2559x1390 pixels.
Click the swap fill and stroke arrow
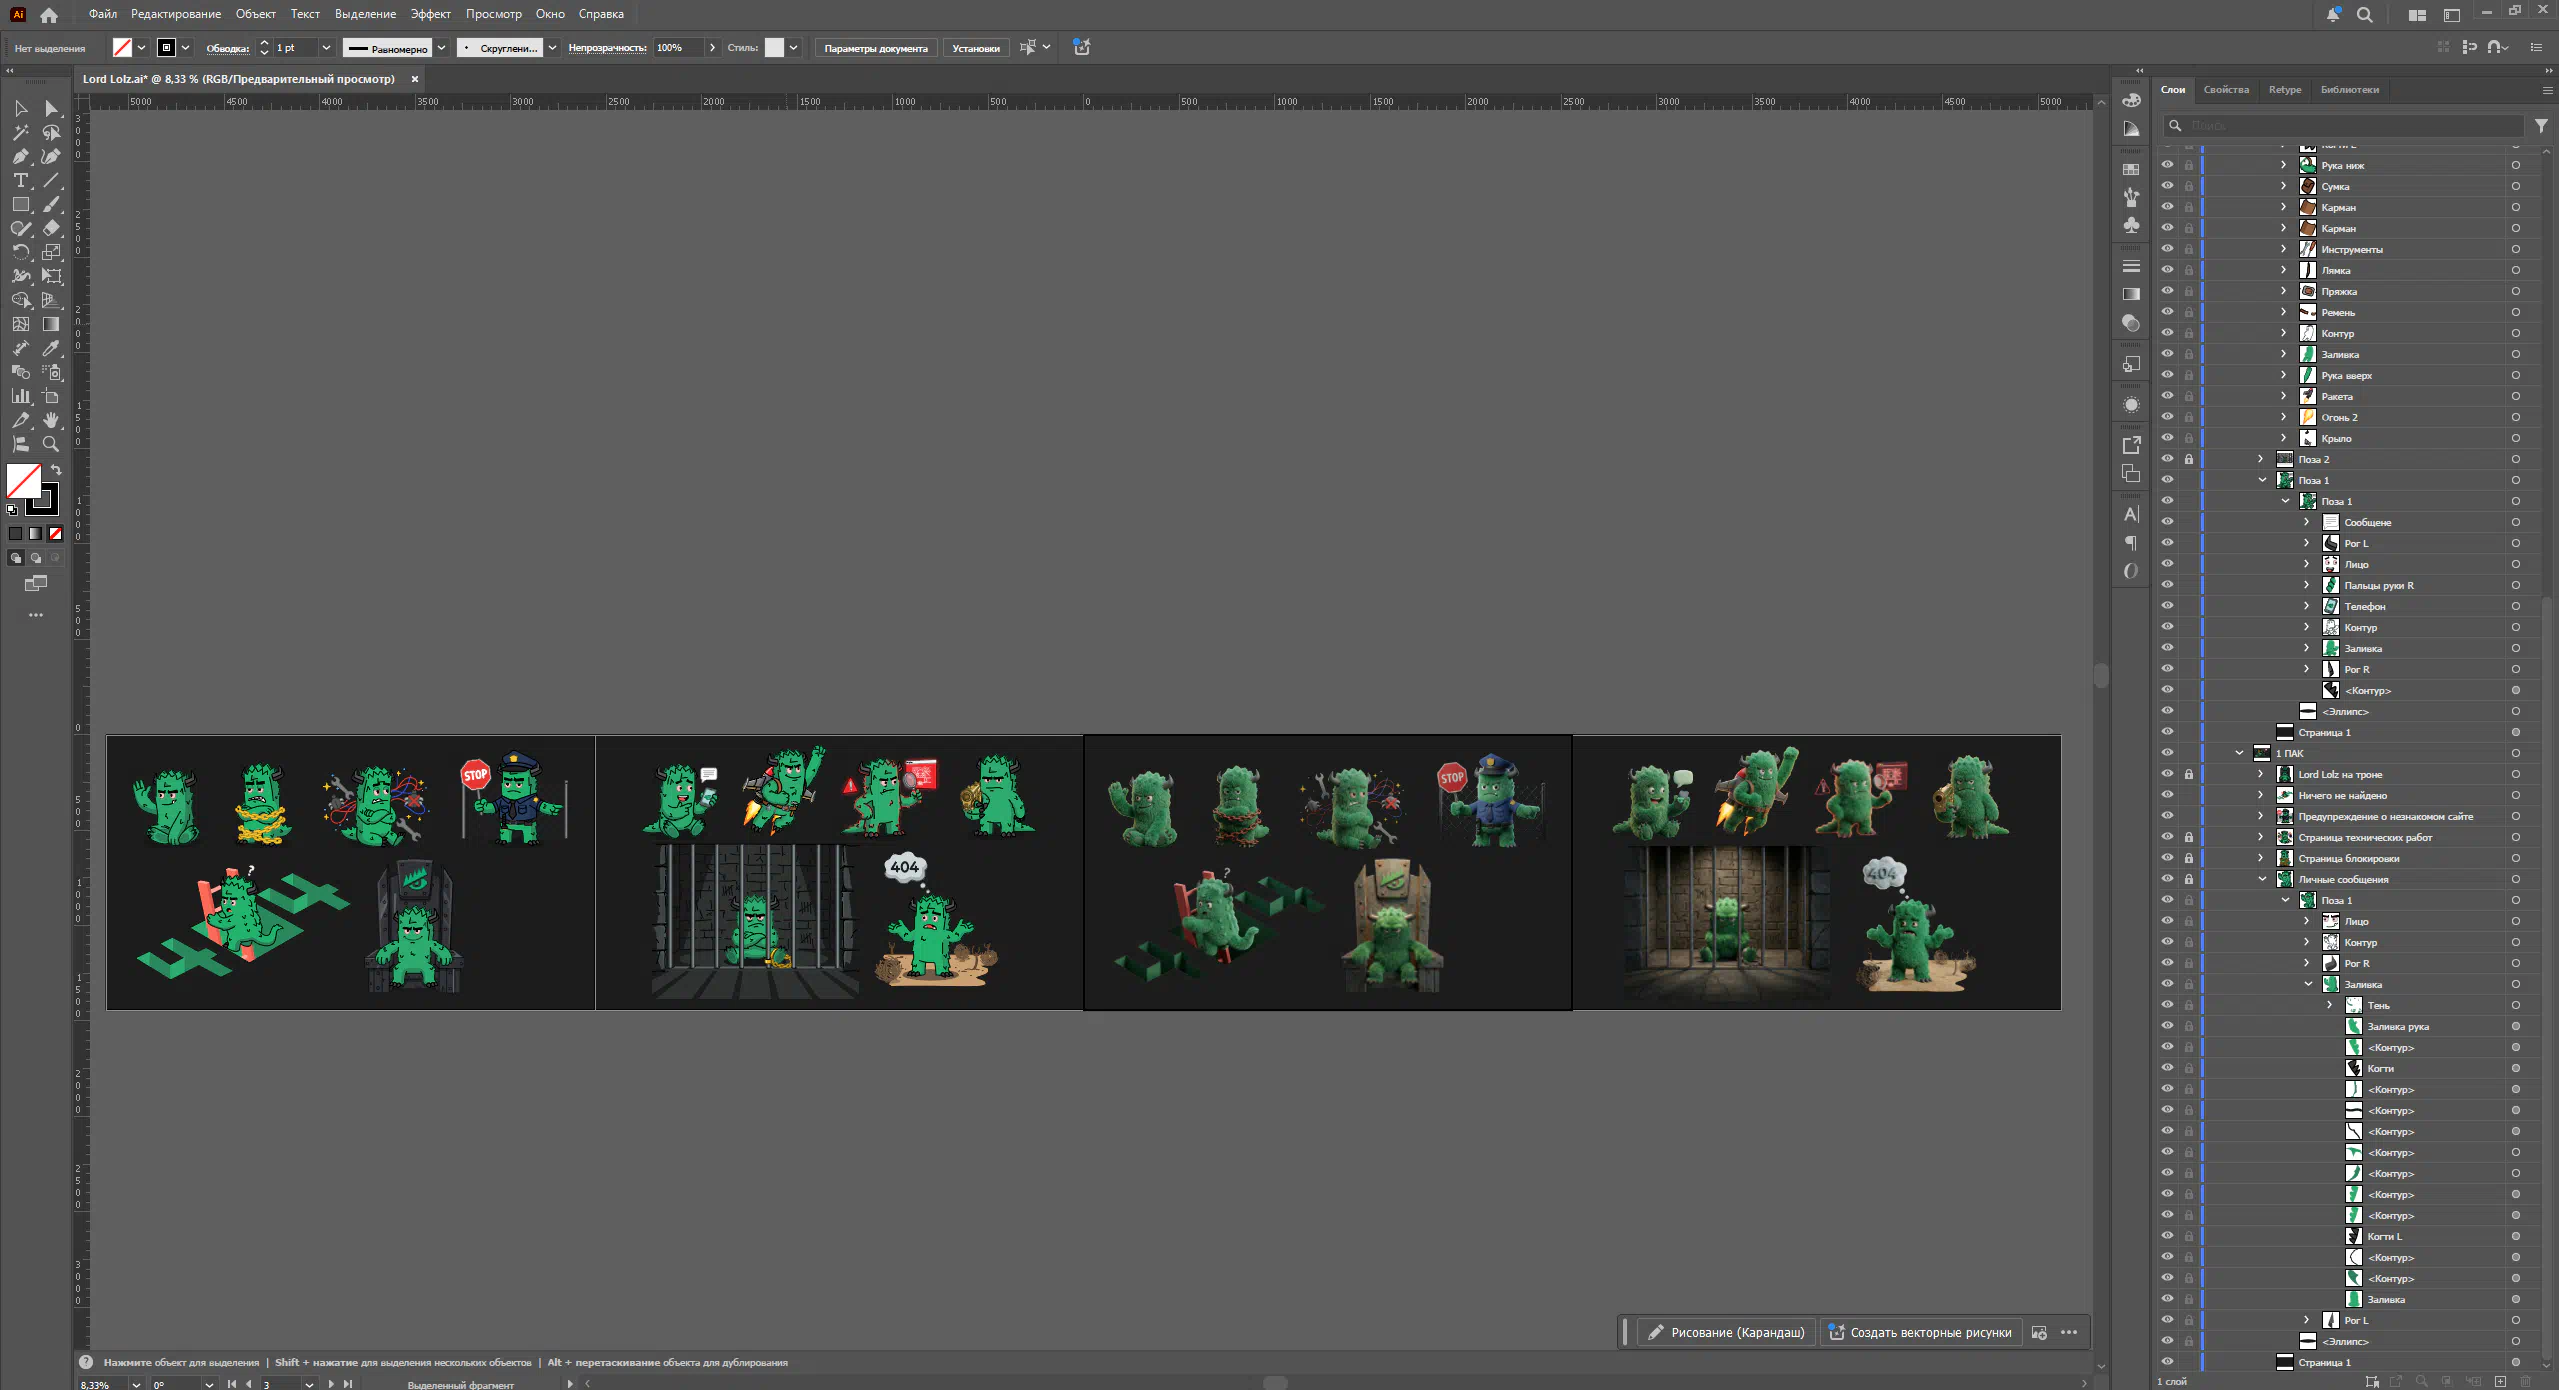click(x=57, y=470)
